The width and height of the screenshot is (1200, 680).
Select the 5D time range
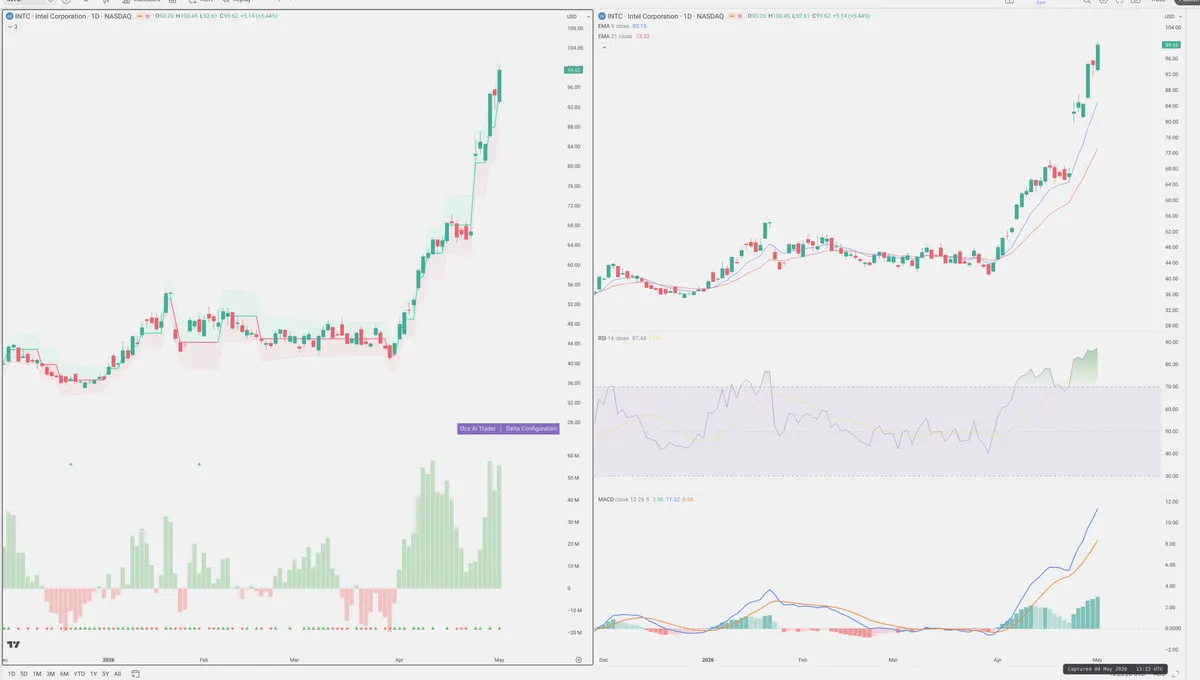click(24, 674)
